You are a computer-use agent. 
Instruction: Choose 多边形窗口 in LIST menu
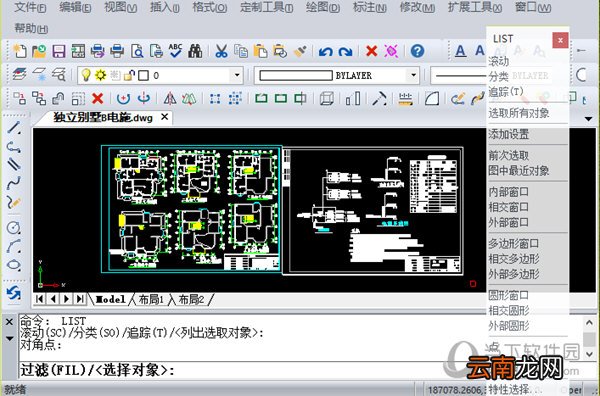click(514, 243)
